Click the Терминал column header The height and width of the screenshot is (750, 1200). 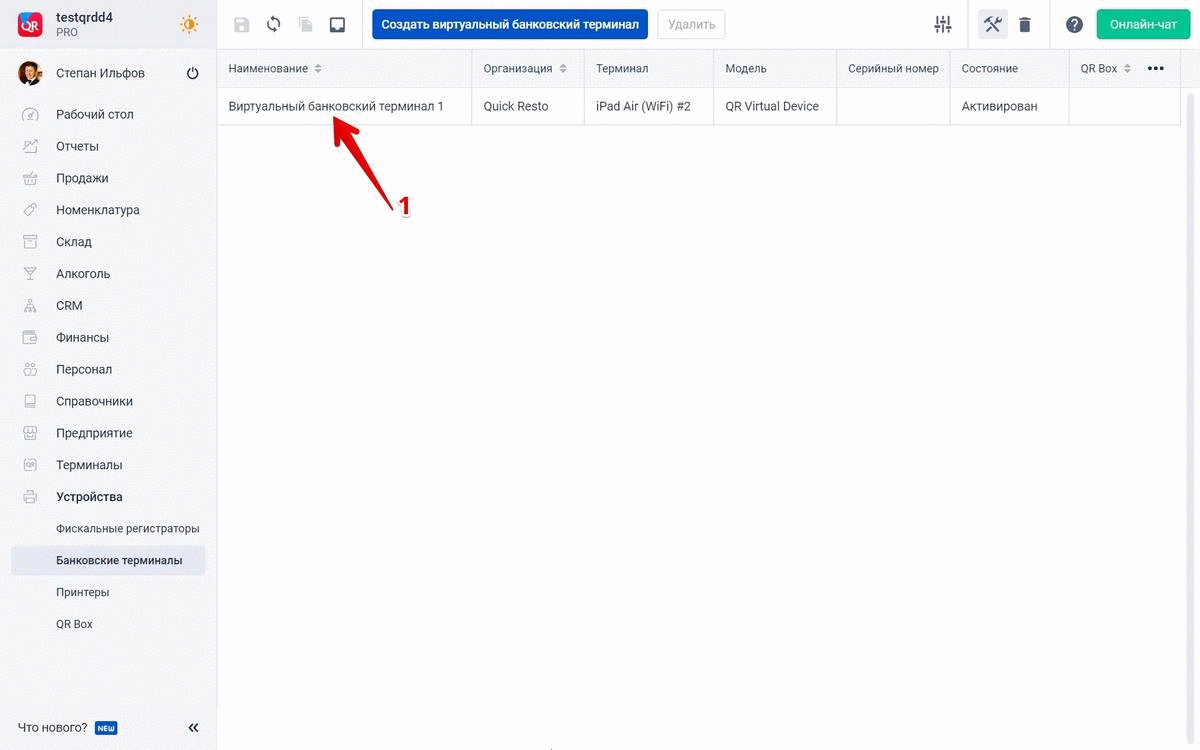[622, 69]
